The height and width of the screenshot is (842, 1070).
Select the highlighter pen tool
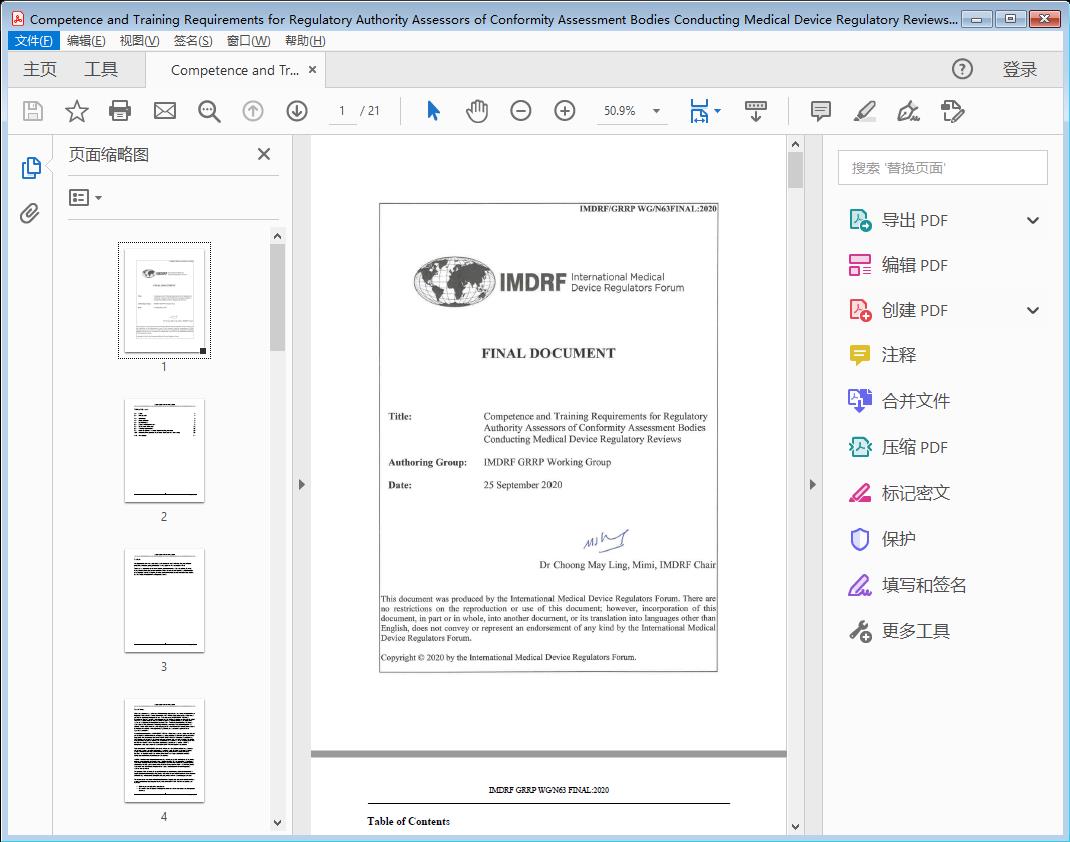coord(865,111)
